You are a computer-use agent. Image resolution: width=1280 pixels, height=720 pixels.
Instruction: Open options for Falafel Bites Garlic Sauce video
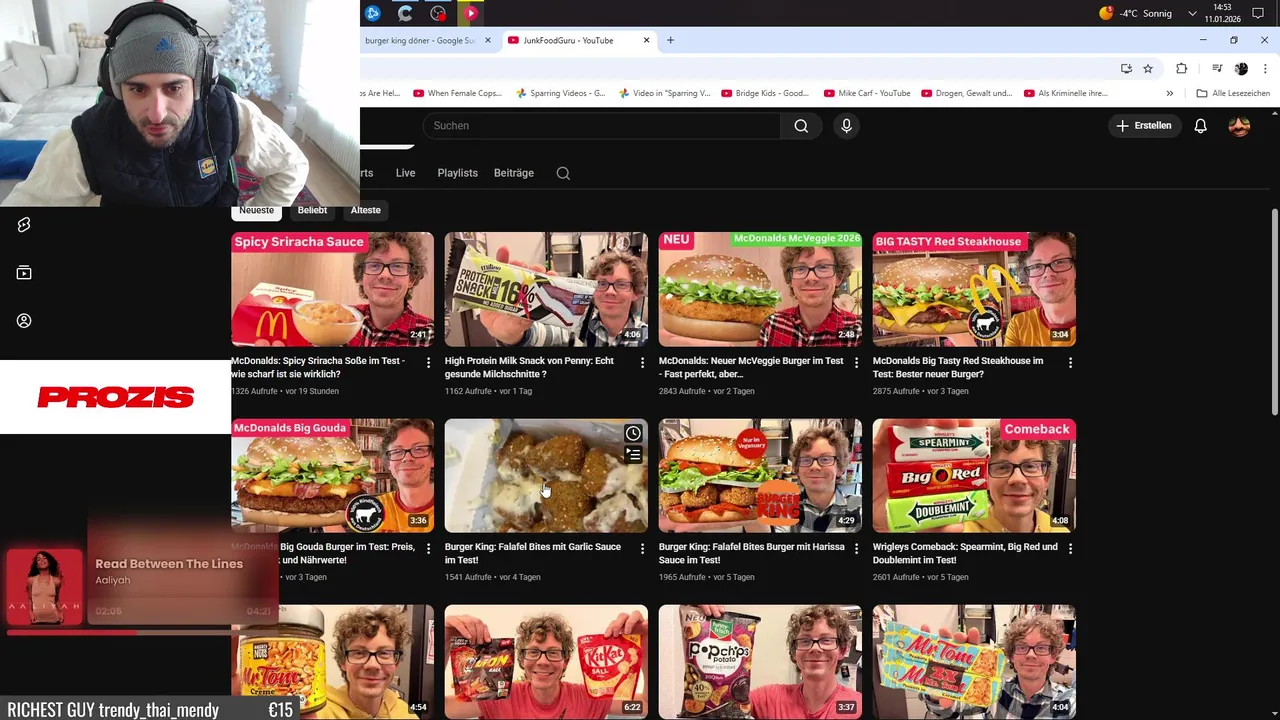pyautogui.click(x=642, y=549)
